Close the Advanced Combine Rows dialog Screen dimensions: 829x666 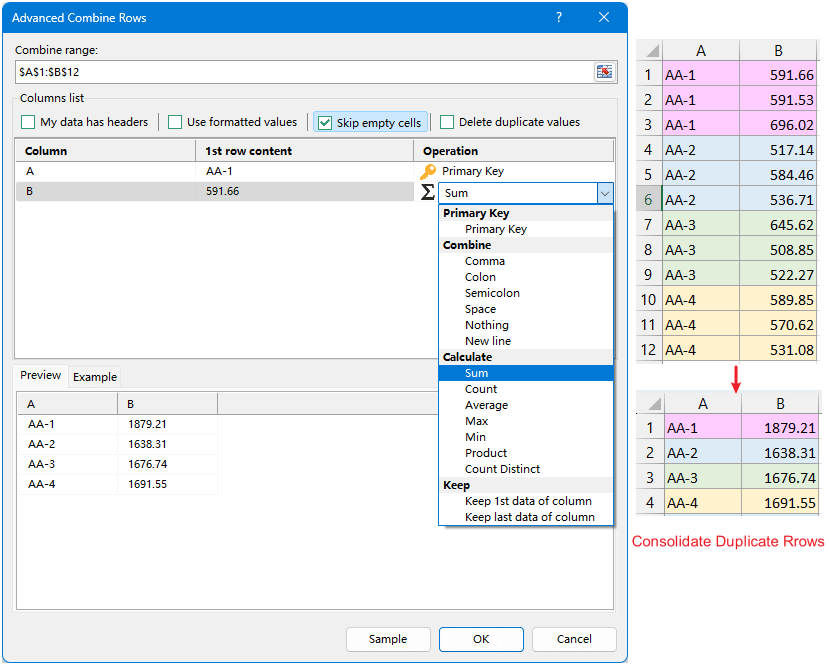(x=604, y=17)
